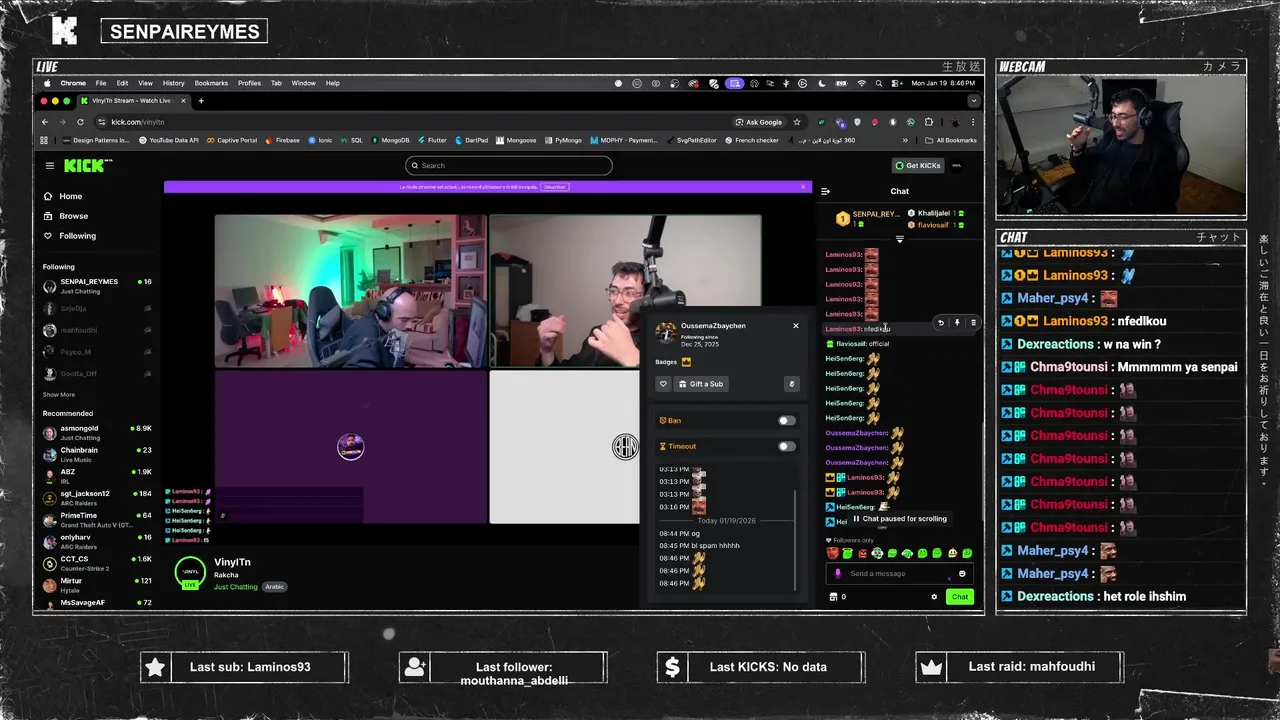The height and width of the screenshot is (720, 1280).
Task: Open ABZ recommended channel
Action: pyautogui.click(x=96, y=476)
